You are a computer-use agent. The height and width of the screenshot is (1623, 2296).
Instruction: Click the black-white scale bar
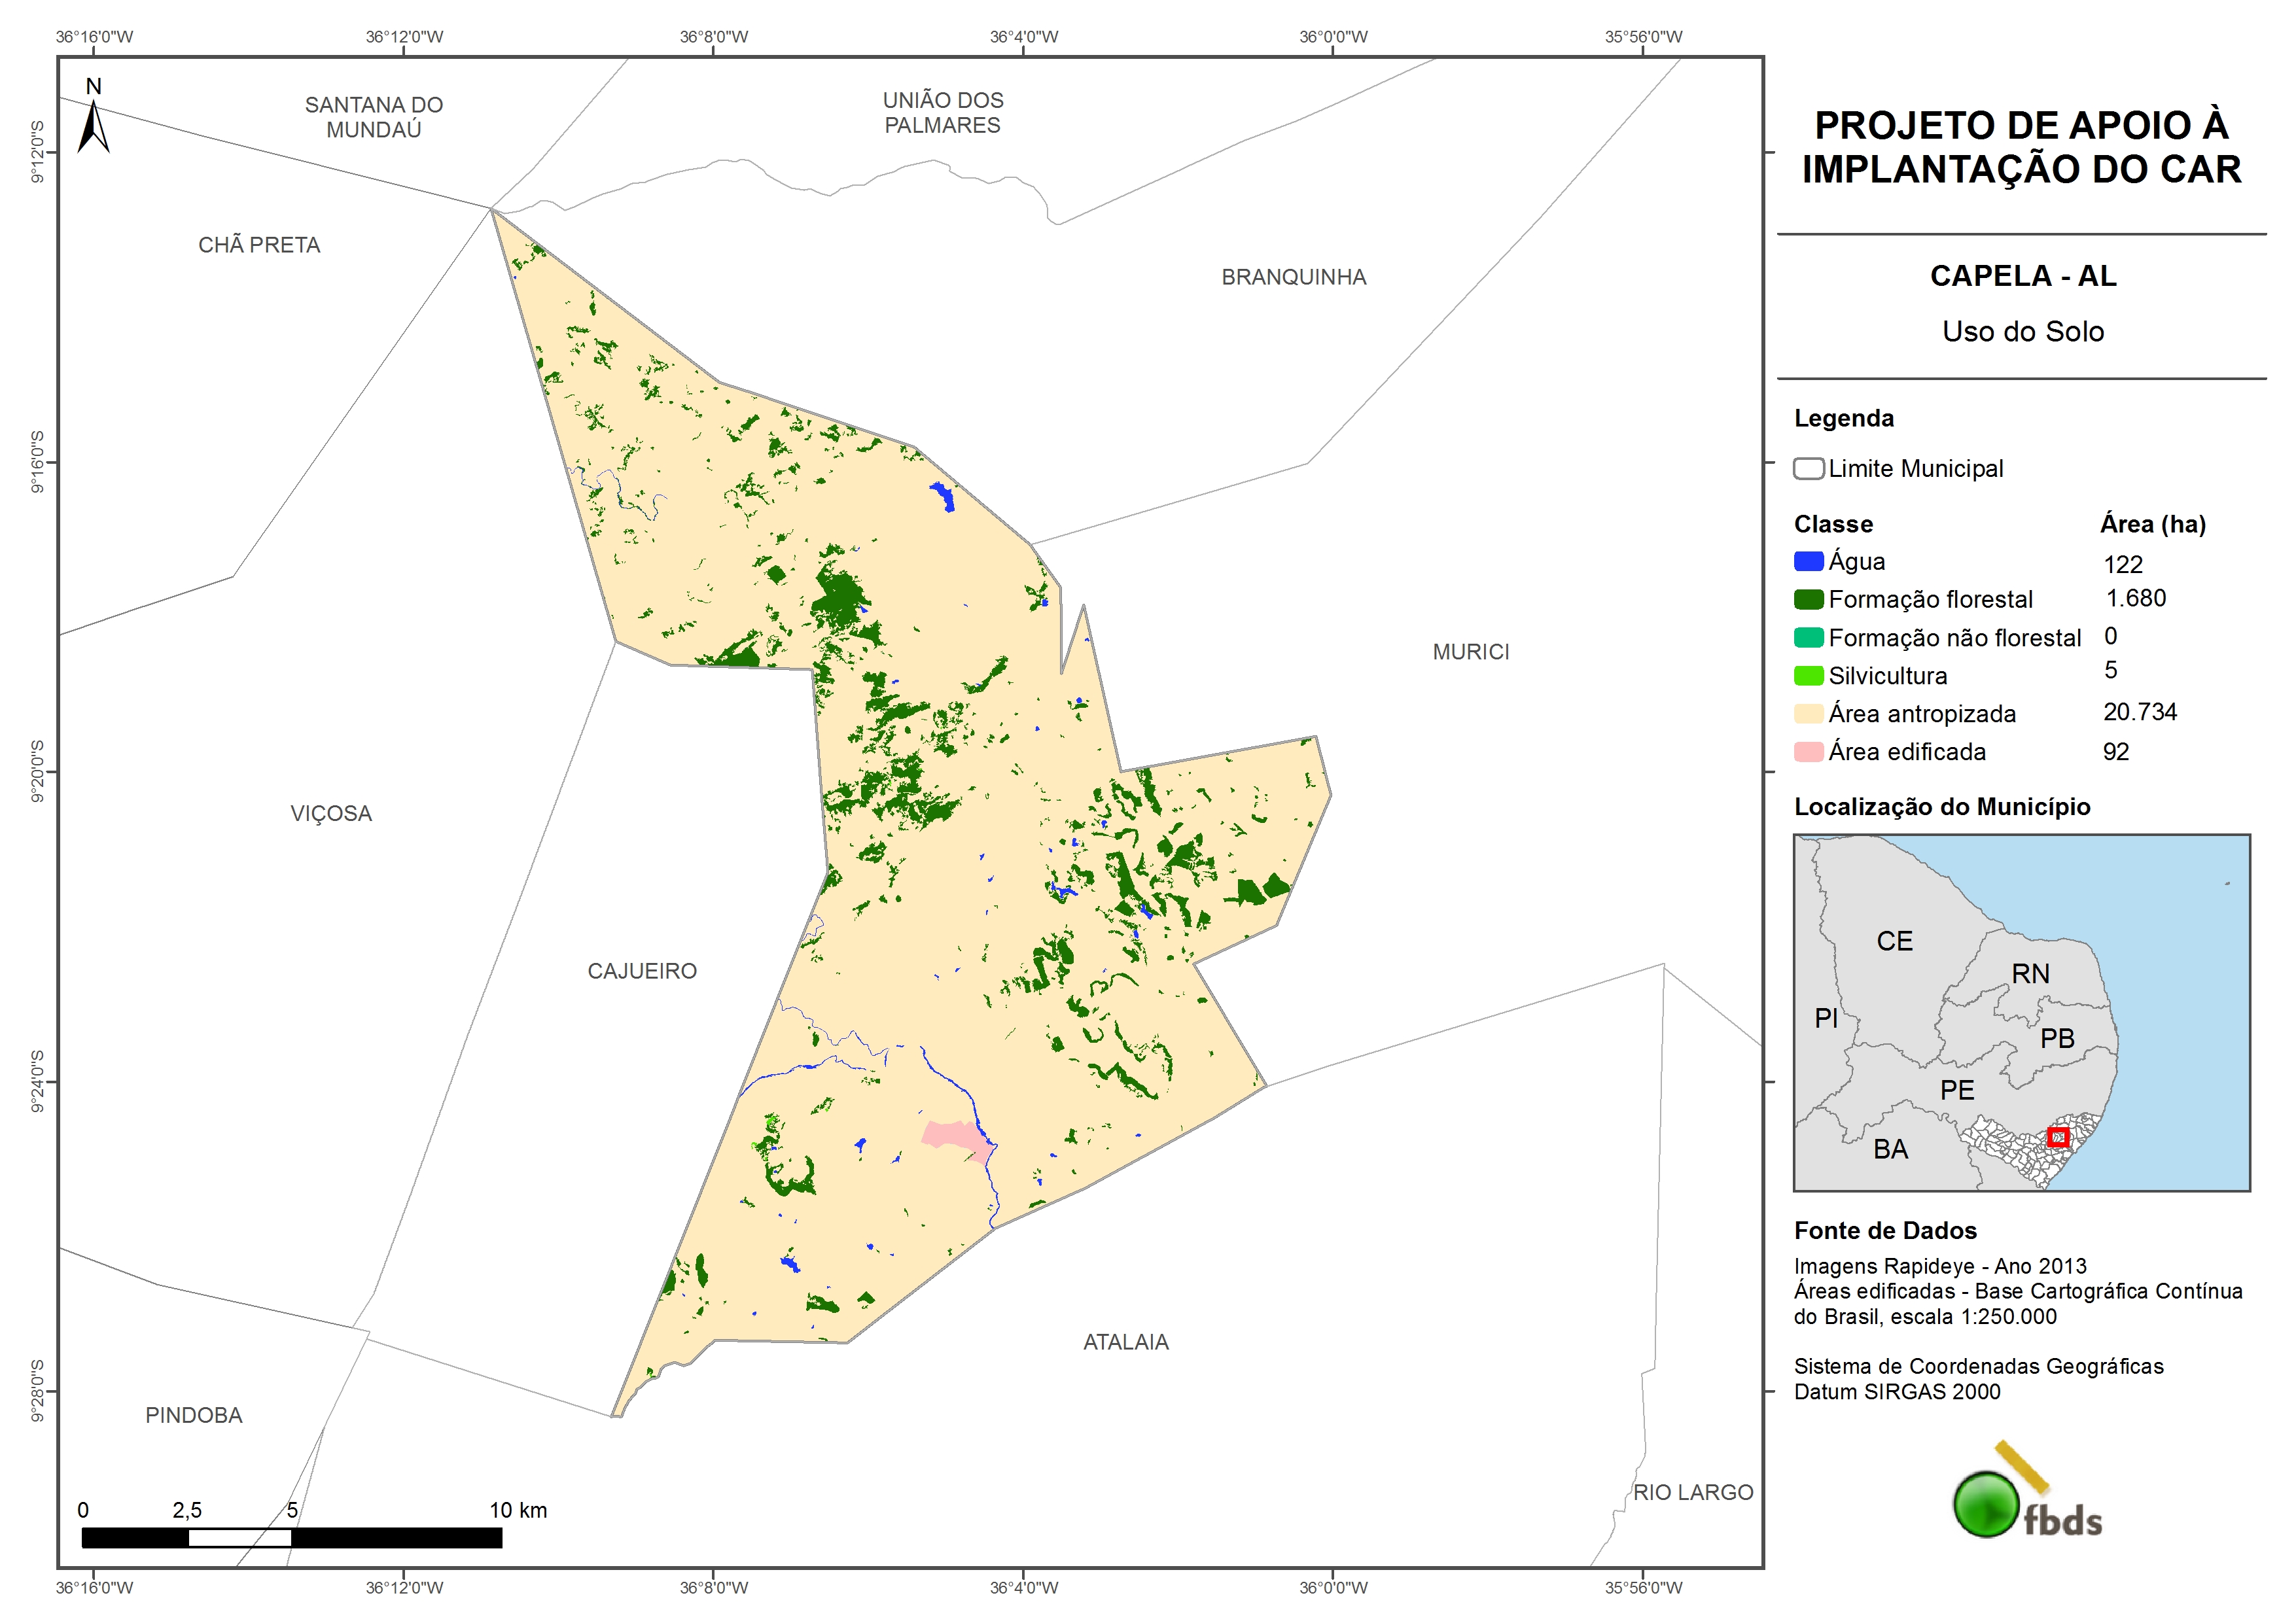[291, 1538]
